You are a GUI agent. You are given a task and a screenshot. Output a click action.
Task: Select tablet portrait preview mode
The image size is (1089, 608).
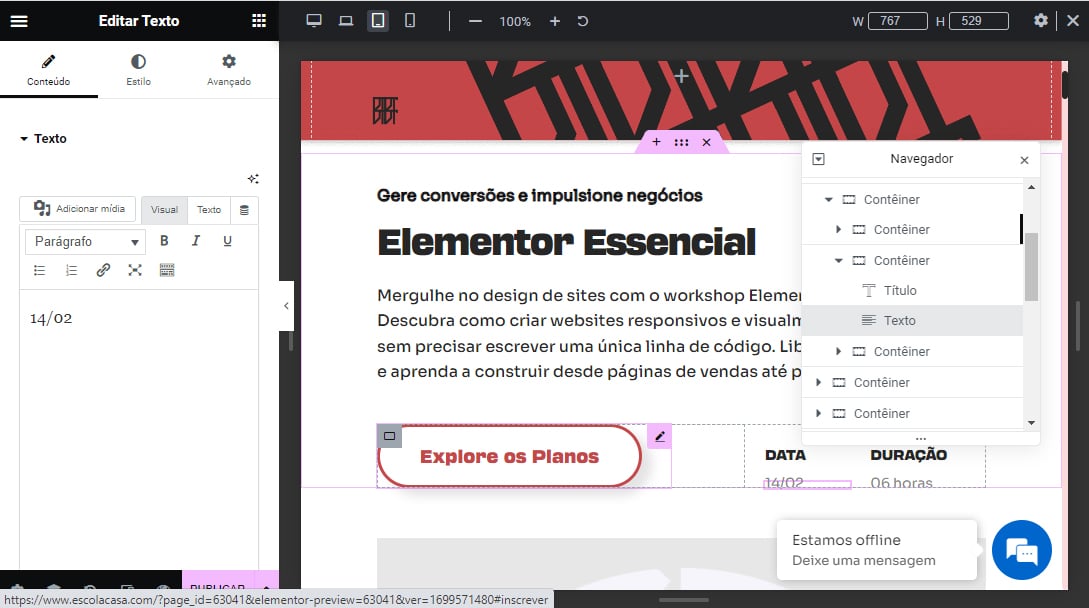(x=378, y=21)
